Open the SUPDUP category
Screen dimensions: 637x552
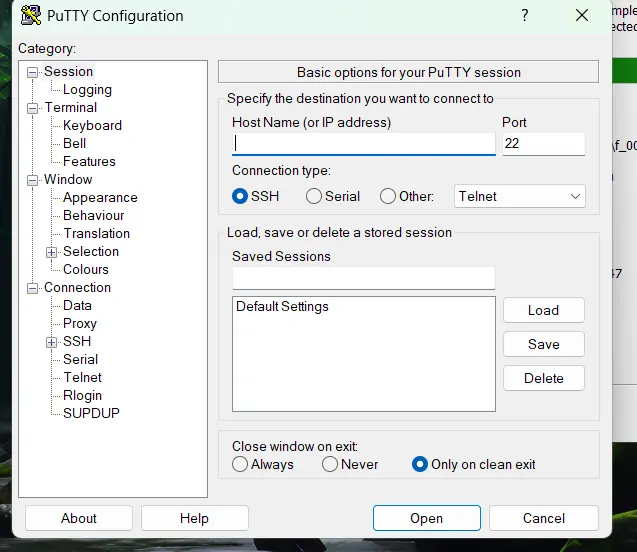click(91, 413)
